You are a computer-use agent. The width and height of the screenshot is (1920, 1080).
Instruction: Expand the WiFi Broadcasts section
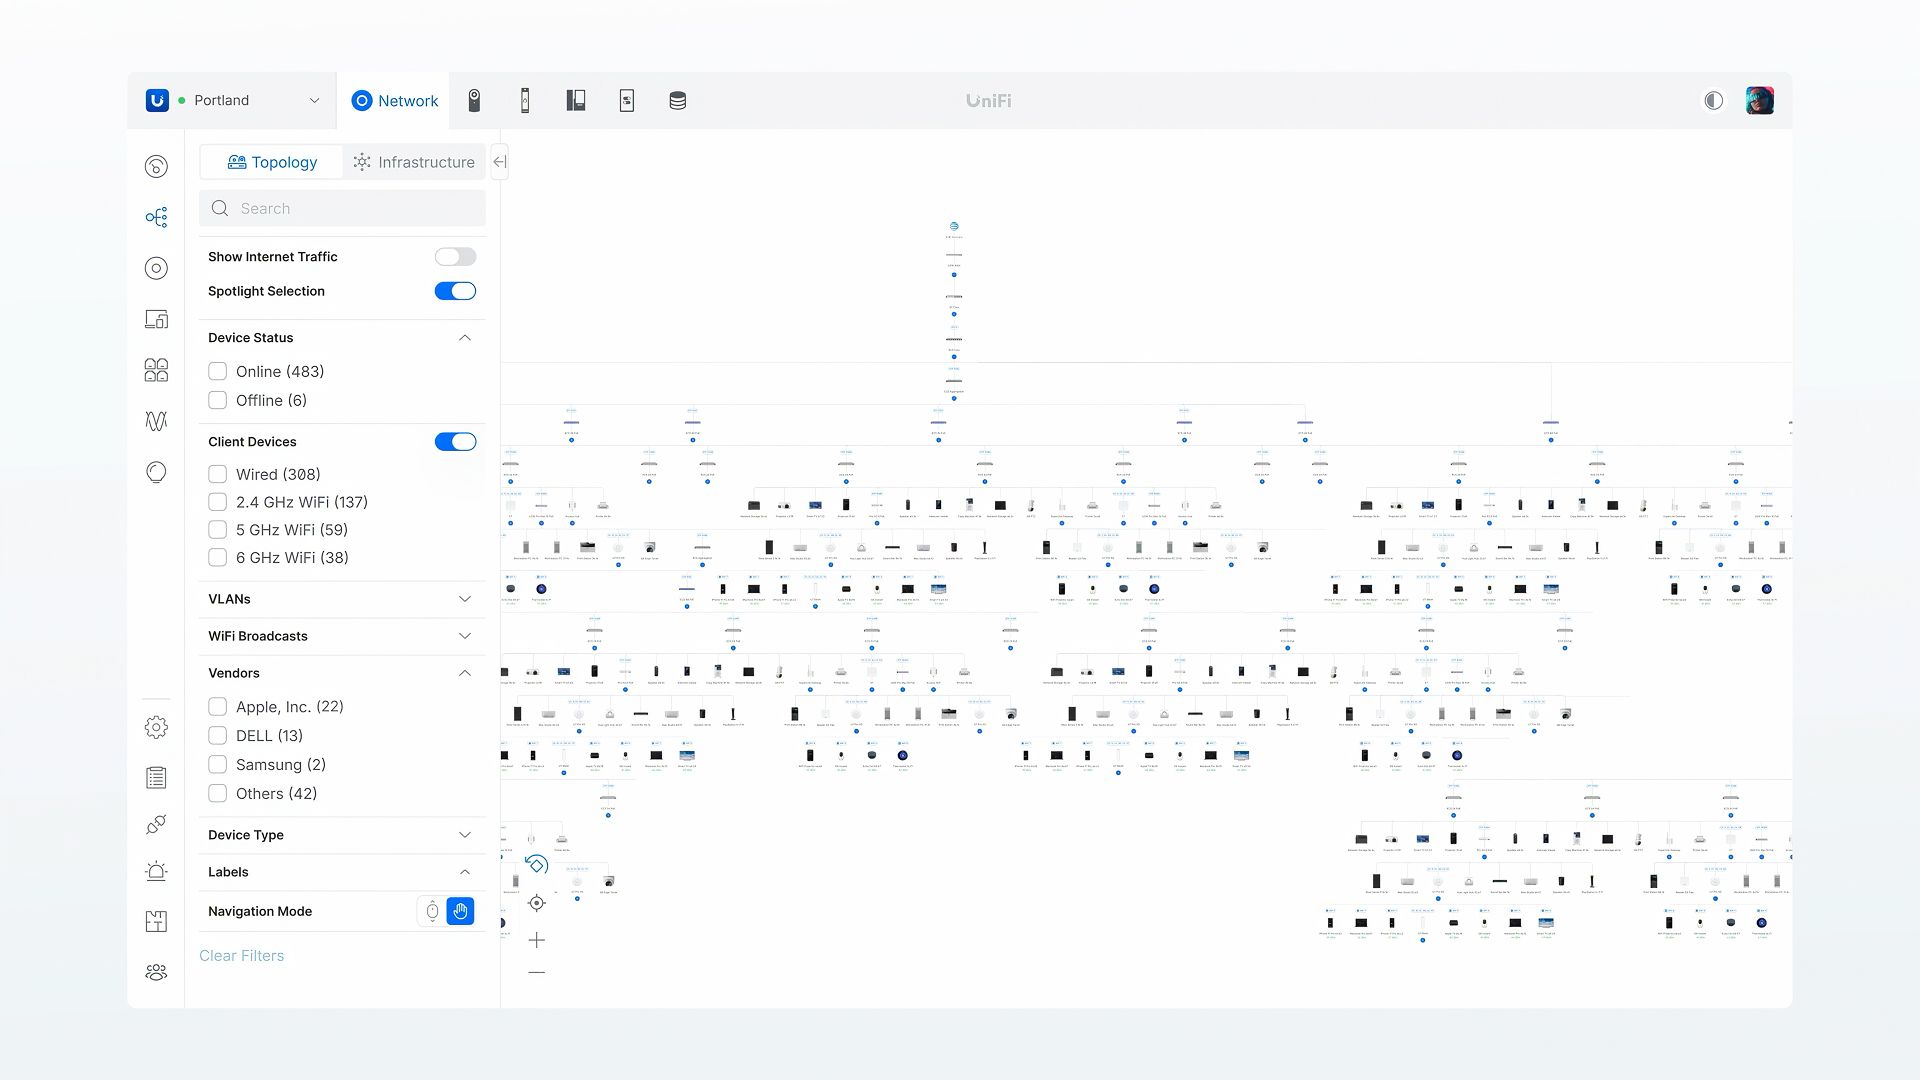click(x=464, y=636)
